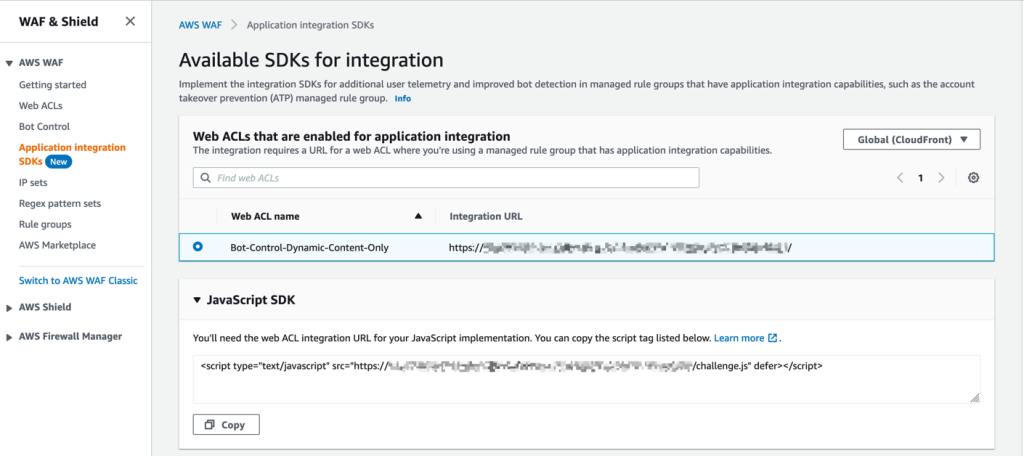
Task: Close the WAF & Shield sidebar
Action: coord(131,22)
